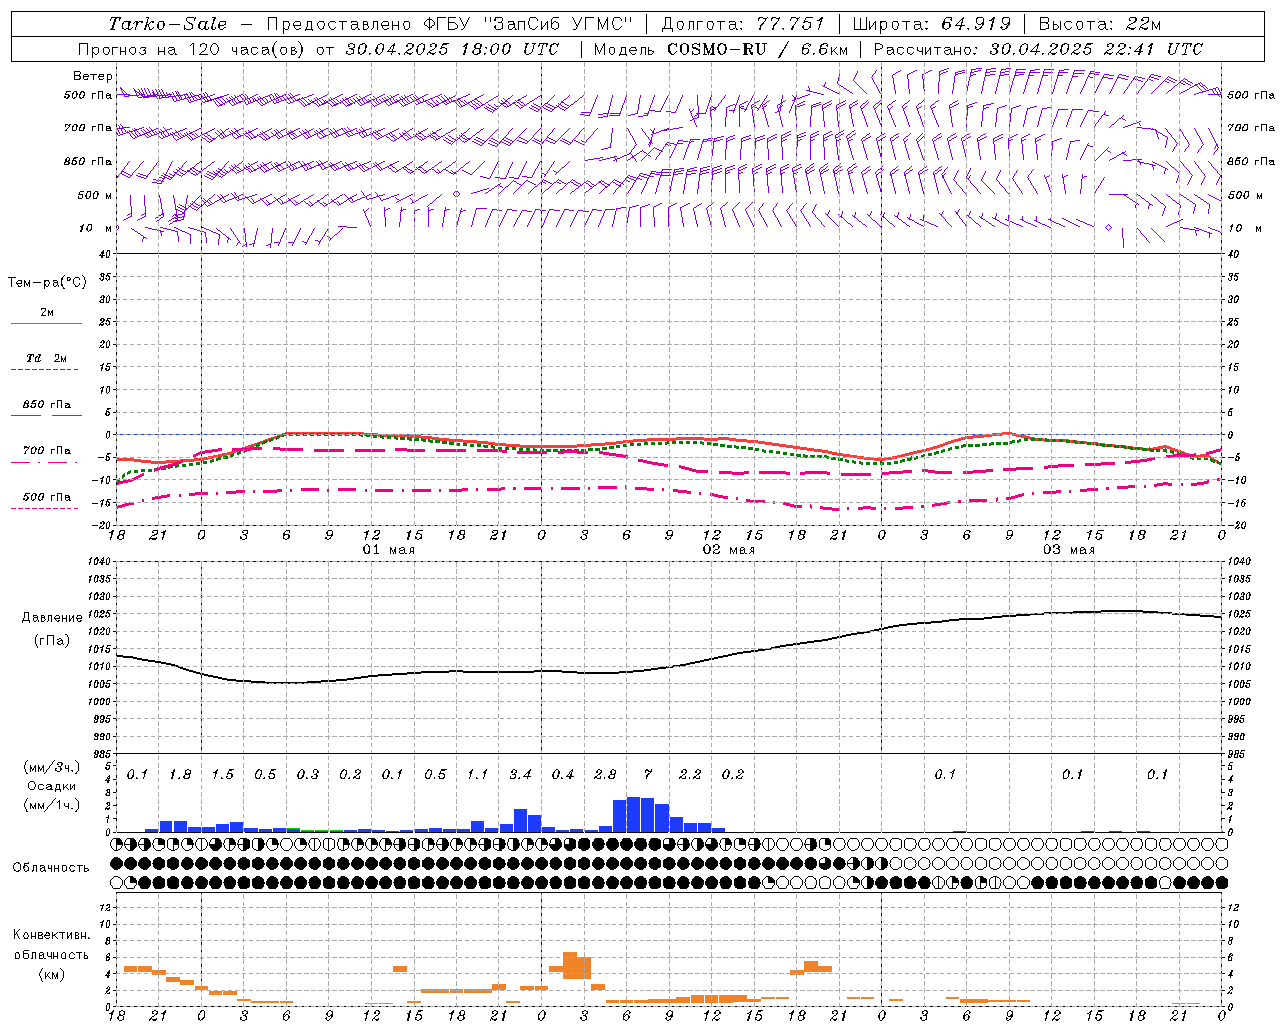Image resolution: width=1280 pixels, height=1024 pixels.
Task: Click the 'Давление' pressure panel label
Action: [52, 618]
